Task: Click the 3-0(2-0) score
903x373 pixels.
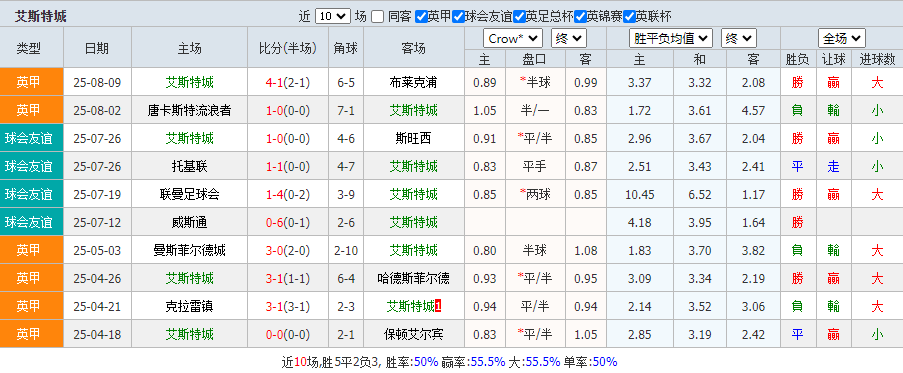Action: pyautogui.click(x=287, y=250)
